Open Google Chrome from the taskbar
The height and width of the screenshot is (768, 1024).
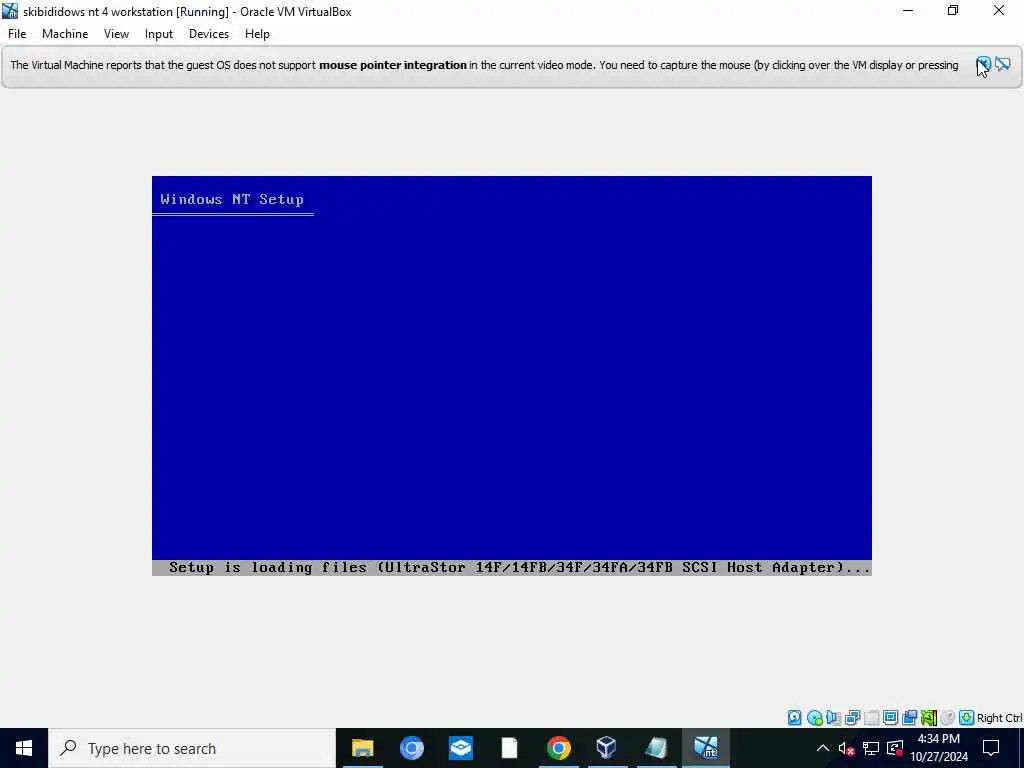coord(558,748)
